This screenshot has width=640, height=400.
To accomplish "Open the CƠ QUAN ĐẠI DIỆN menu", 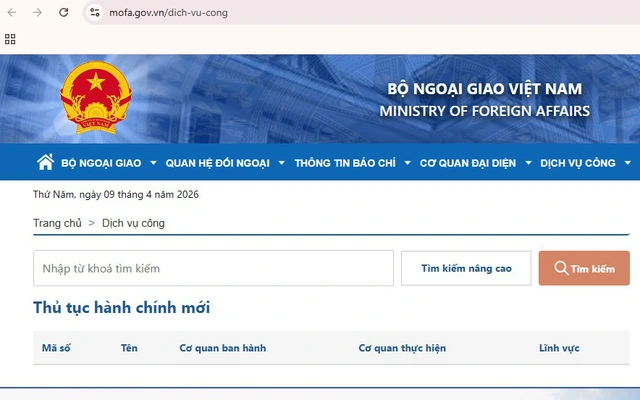I will [x=468, y=163].
